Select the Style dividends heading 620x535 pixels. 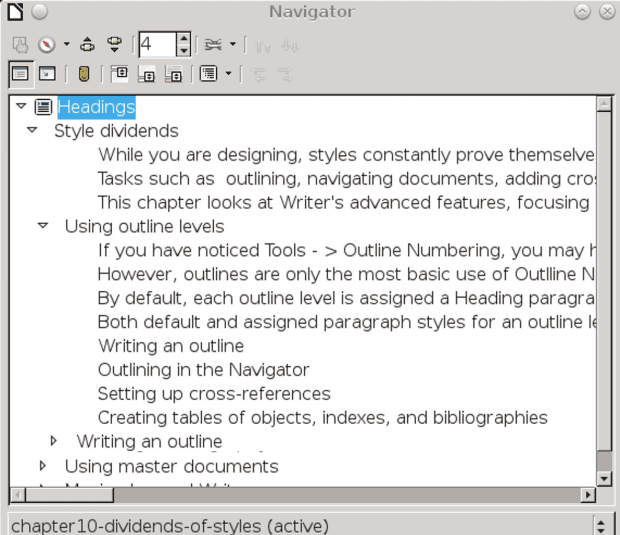(116, 131)
